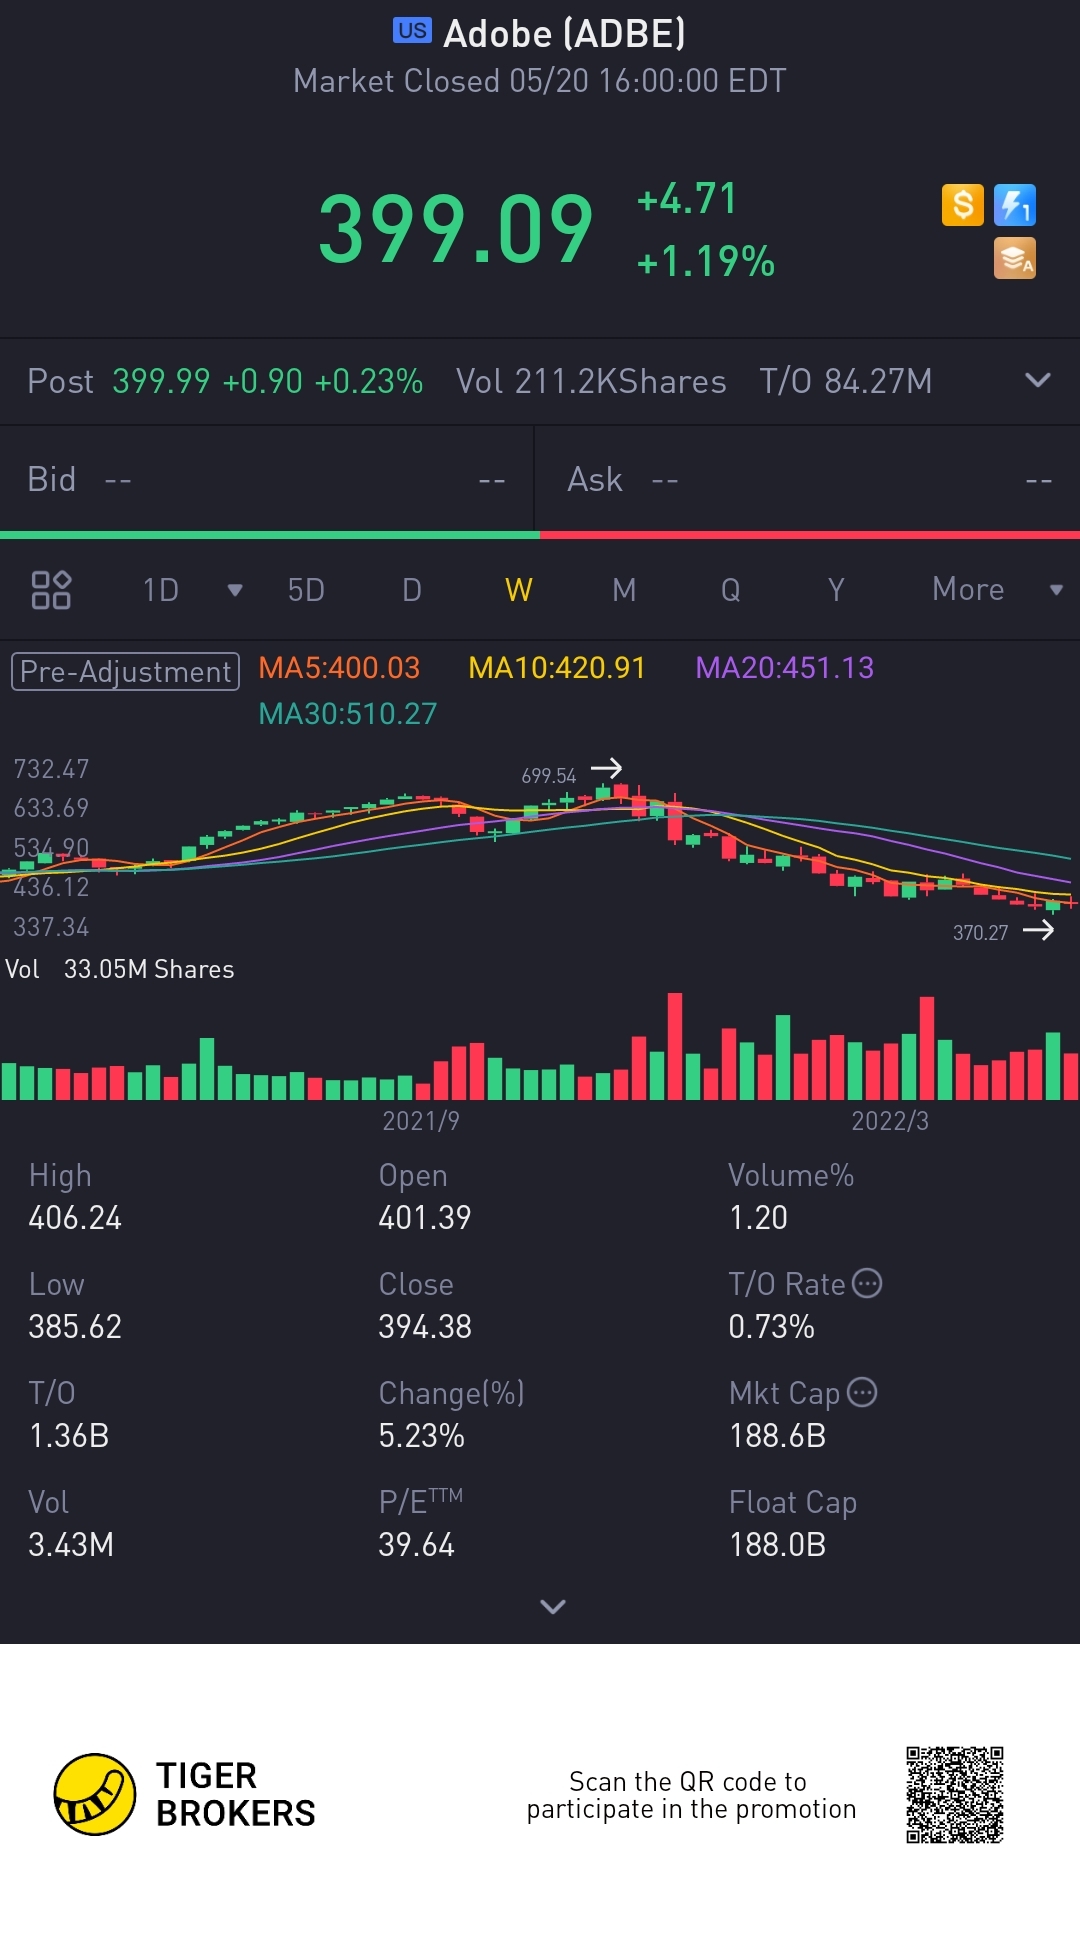The image size is (1080, 1946).
Task: Tap the MA20:451.13 indicator label
Action: pyautogui.click(x=785, y=668)
